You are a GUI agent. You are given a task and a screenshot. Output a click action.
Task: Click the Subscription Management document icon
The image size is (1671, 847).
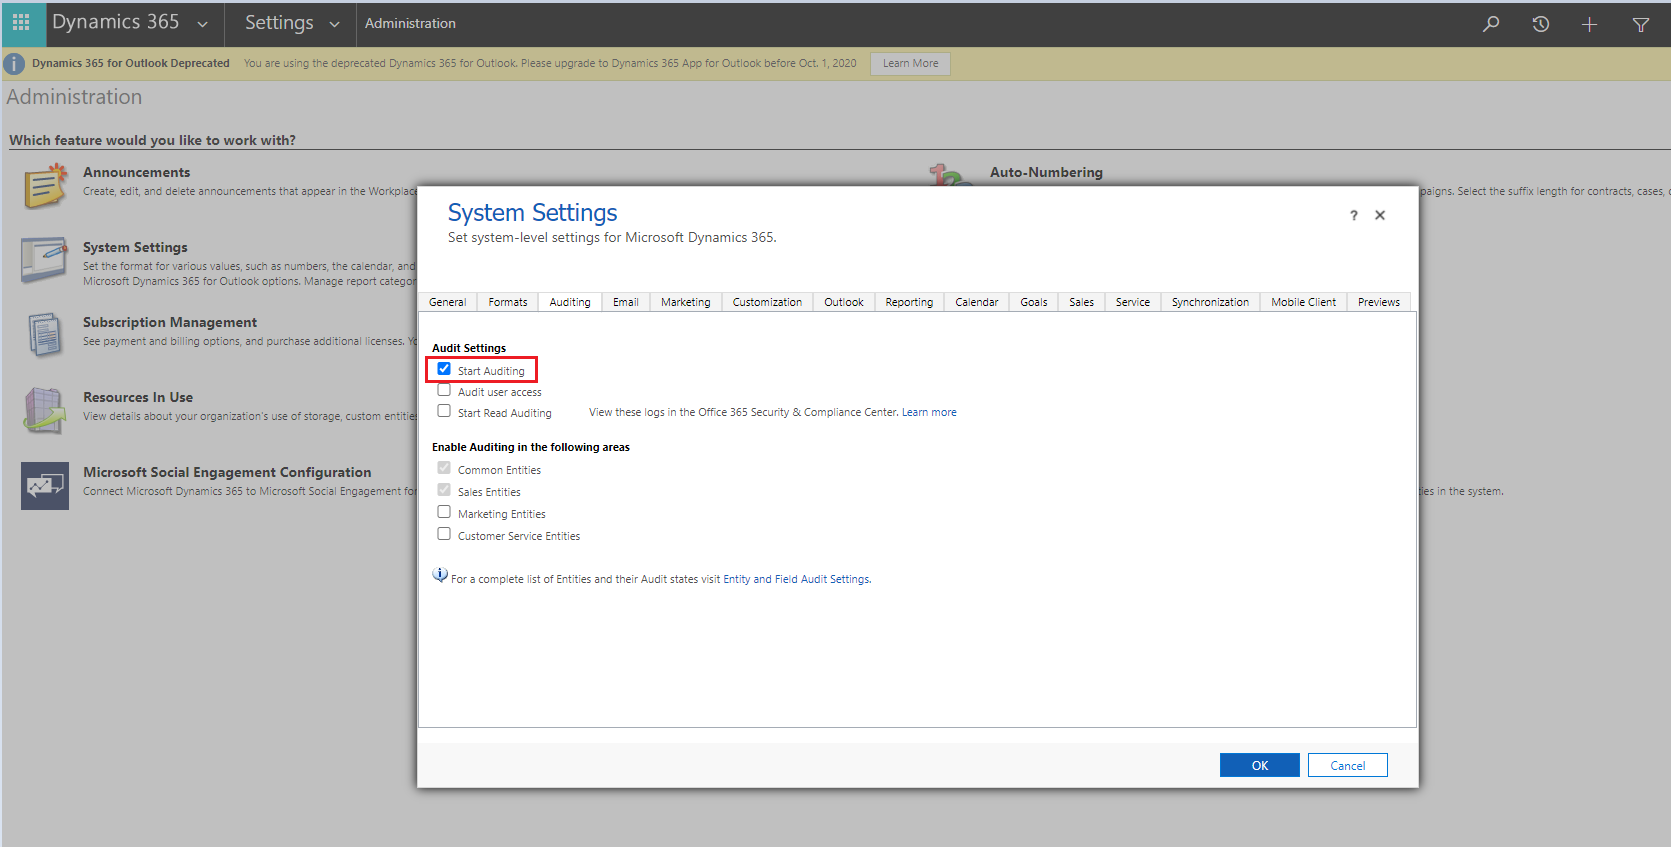pos(45,336)
